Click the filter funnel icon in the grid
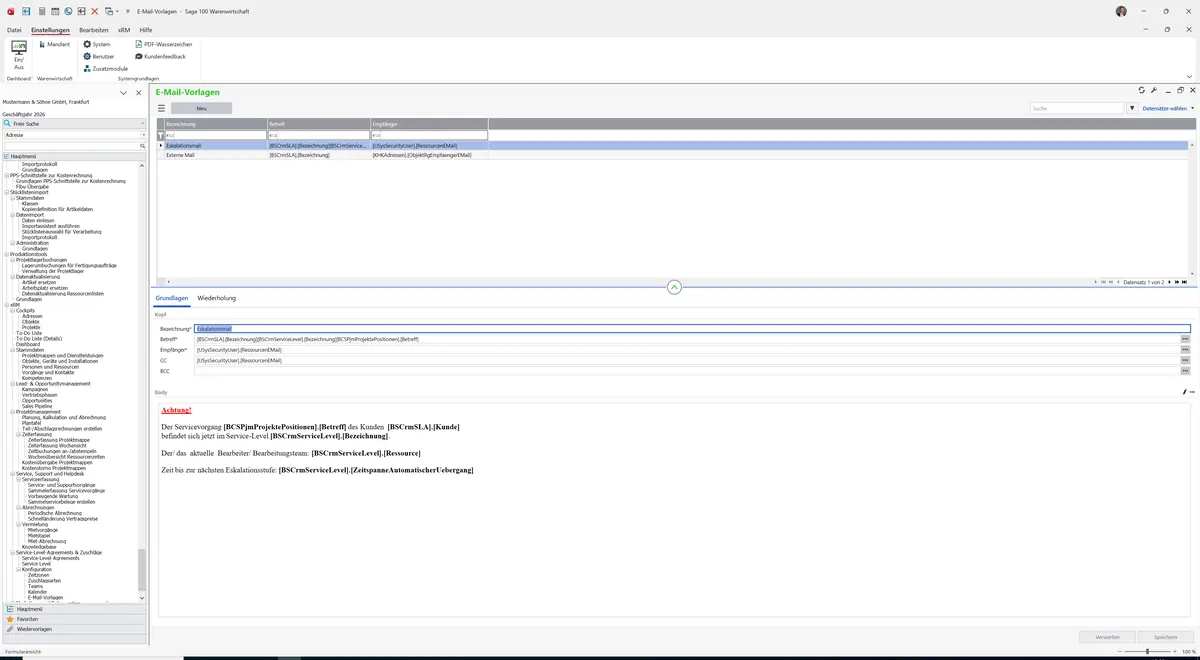The height and width of the screenshot is (660, 1200). (x=161, y=135)
